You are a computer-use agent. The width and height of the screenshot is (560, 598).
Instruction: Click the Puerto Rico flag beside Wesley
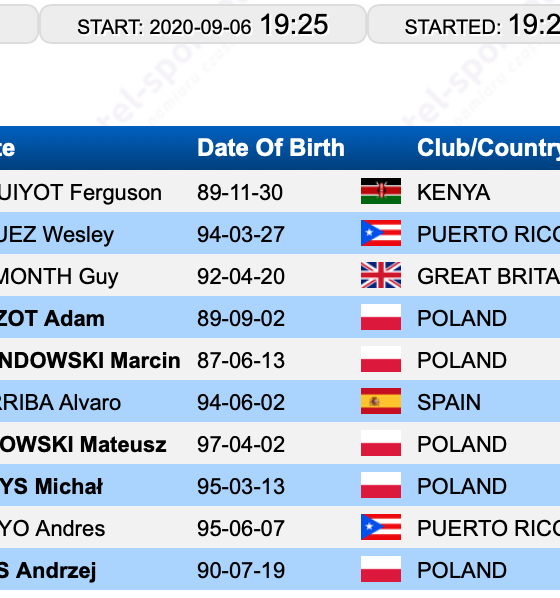click(x=381, y=233)
